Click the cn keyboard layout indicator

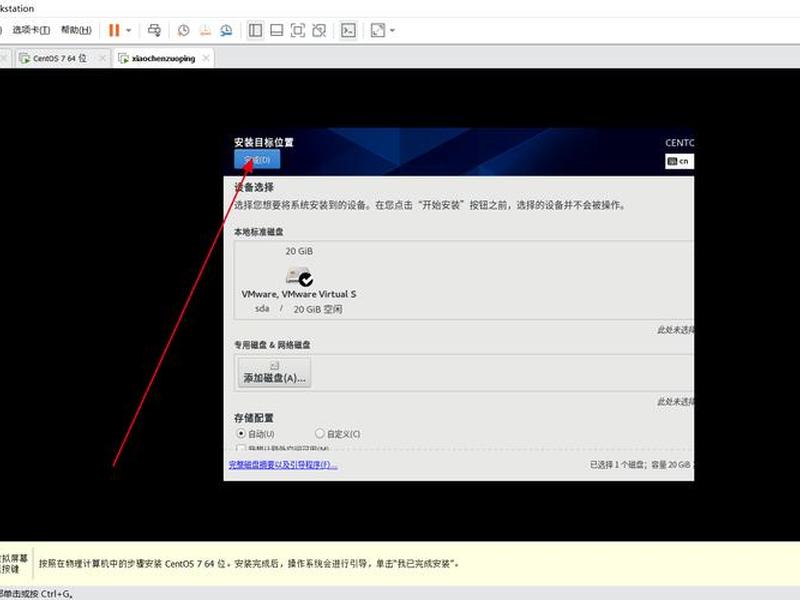(x=679, y=161)
